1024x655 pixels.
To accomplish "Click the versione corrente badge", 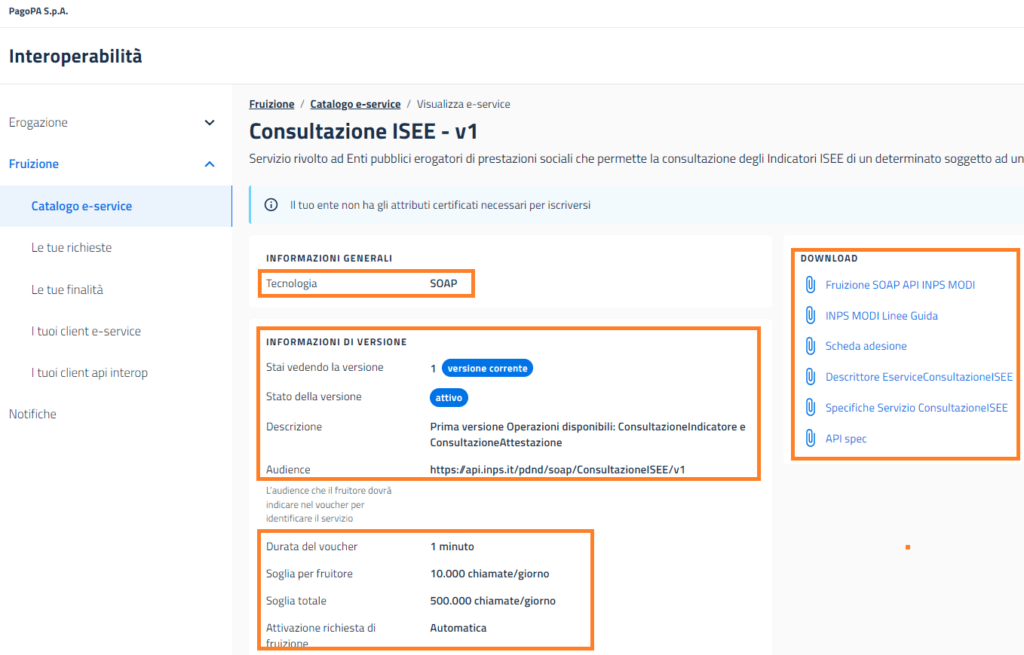I will click(x=487, y=368).
